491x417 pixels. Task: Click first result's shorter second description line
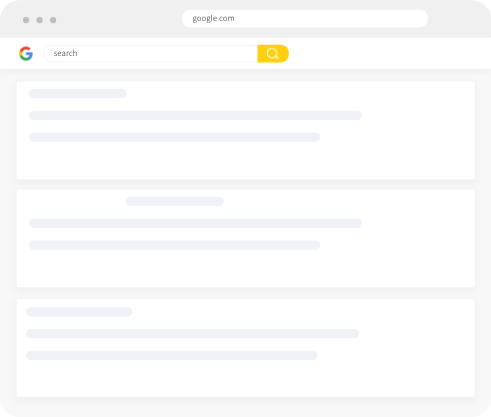[x=175, y=137]
